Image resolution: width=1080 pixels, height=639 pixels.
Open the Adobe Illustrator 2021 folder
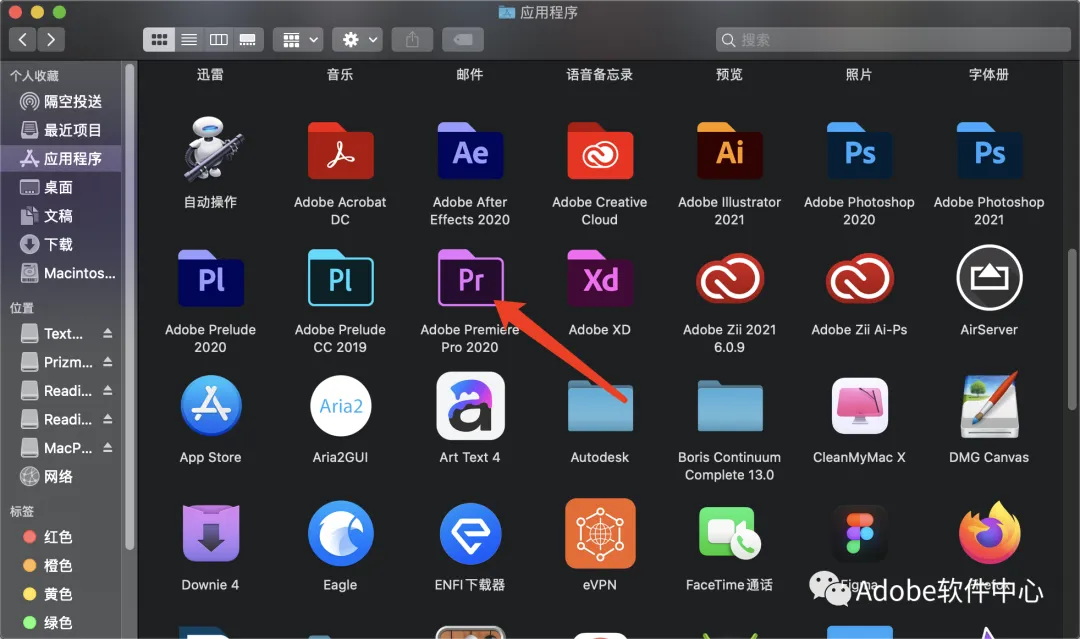tap(729, 151)
